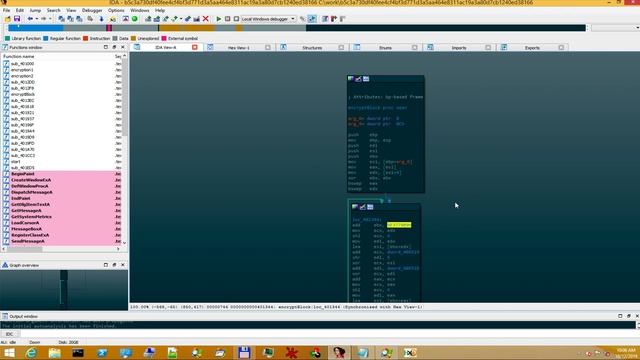Click the blue down-arrow toolbar icon

101,19
